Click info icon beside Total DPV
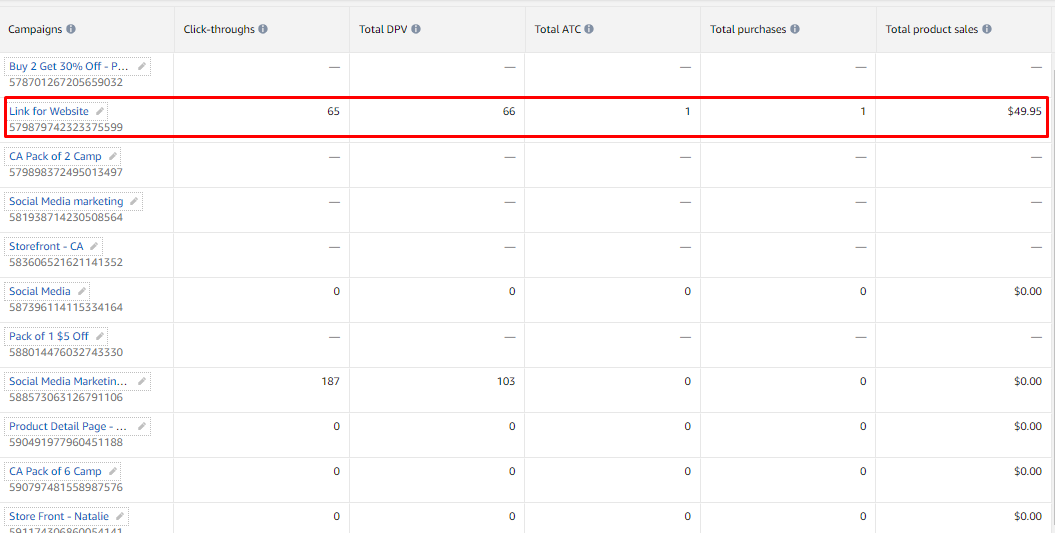The width and height of the screenshot is (1055, 533). click(415, 30)
